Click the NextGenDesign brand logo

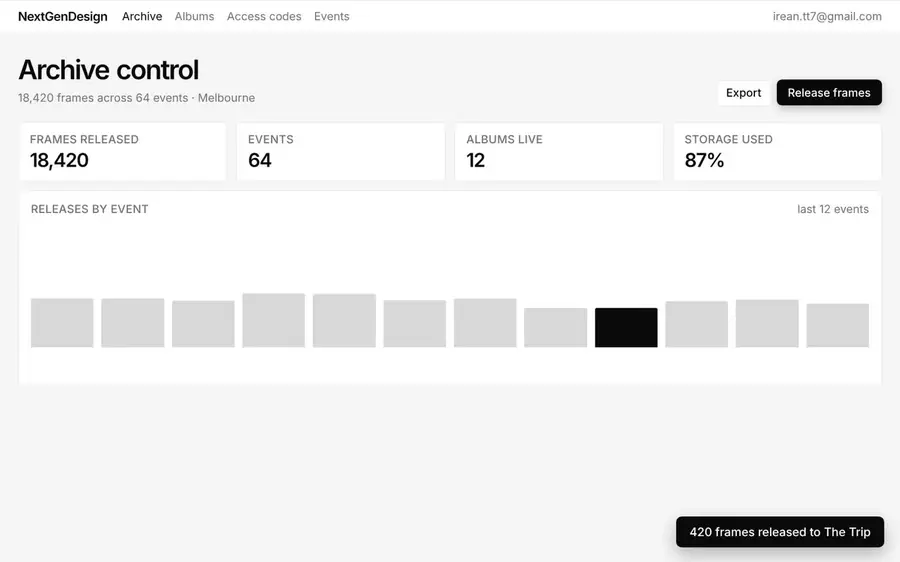click(x=63, y=16)
